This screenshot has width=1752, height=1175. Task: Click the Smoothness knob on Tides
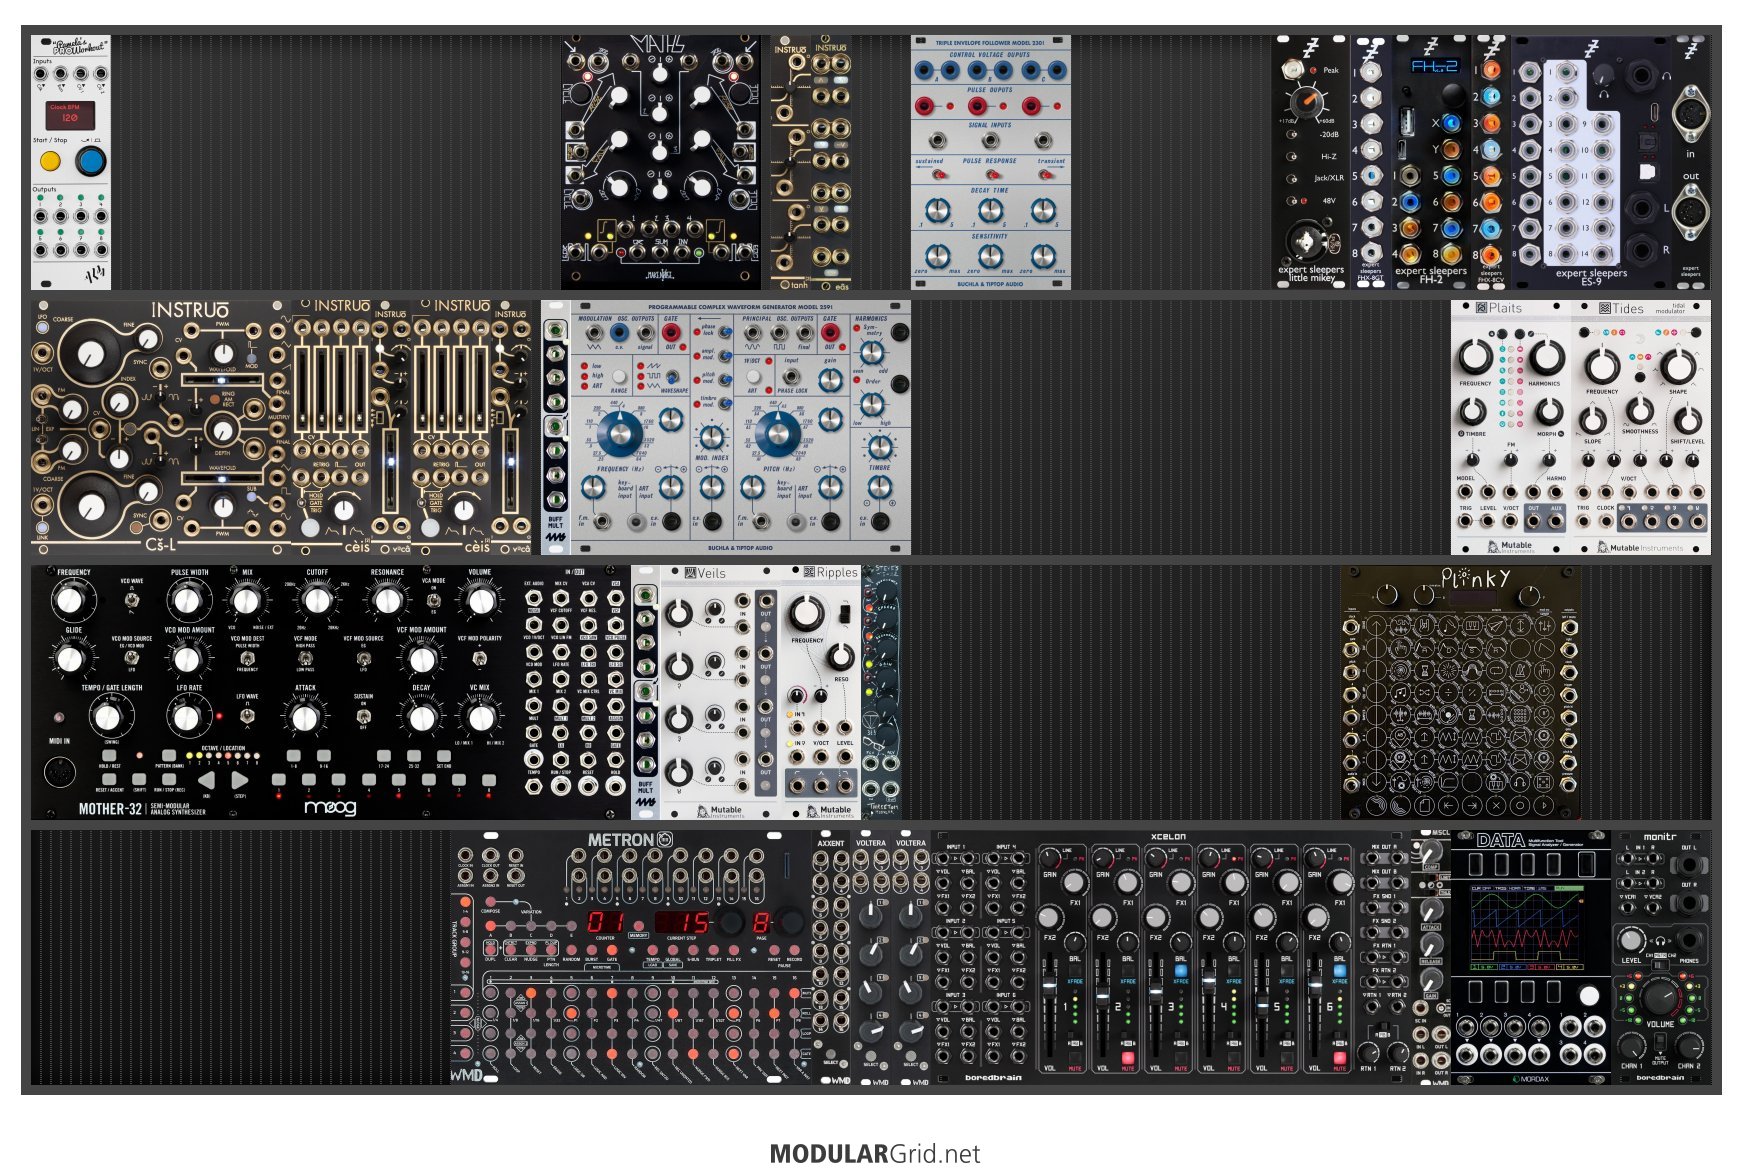click(x=1639, y=410)
